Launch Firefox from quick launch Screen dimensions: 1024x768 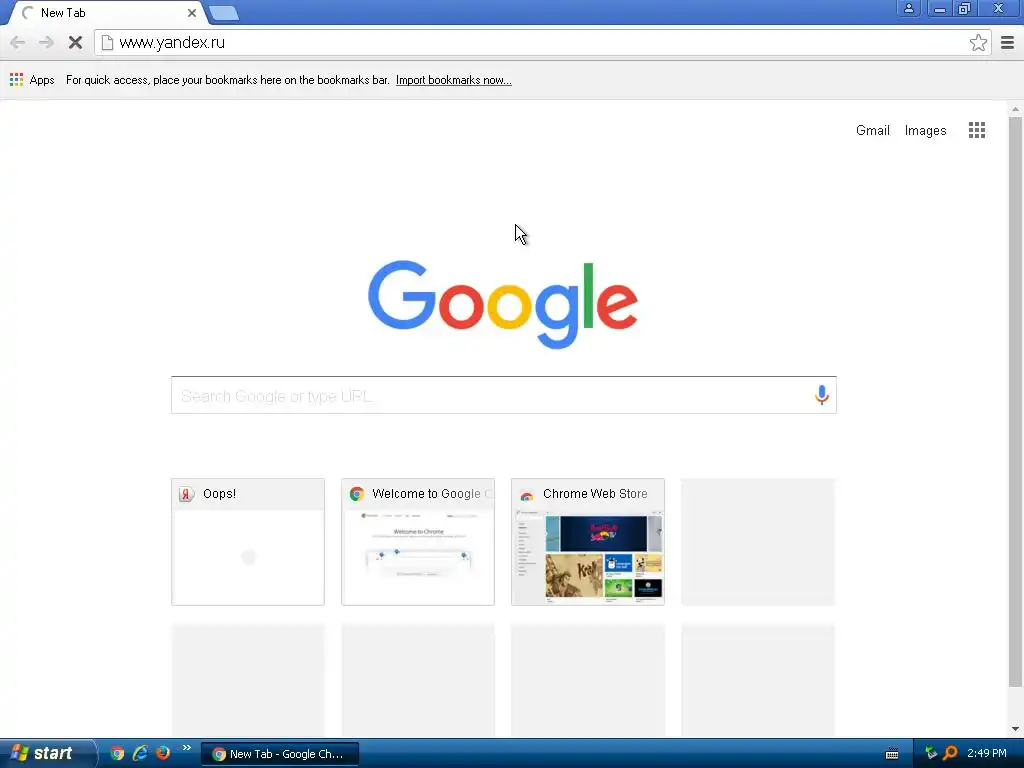click(x=163, y=753)
